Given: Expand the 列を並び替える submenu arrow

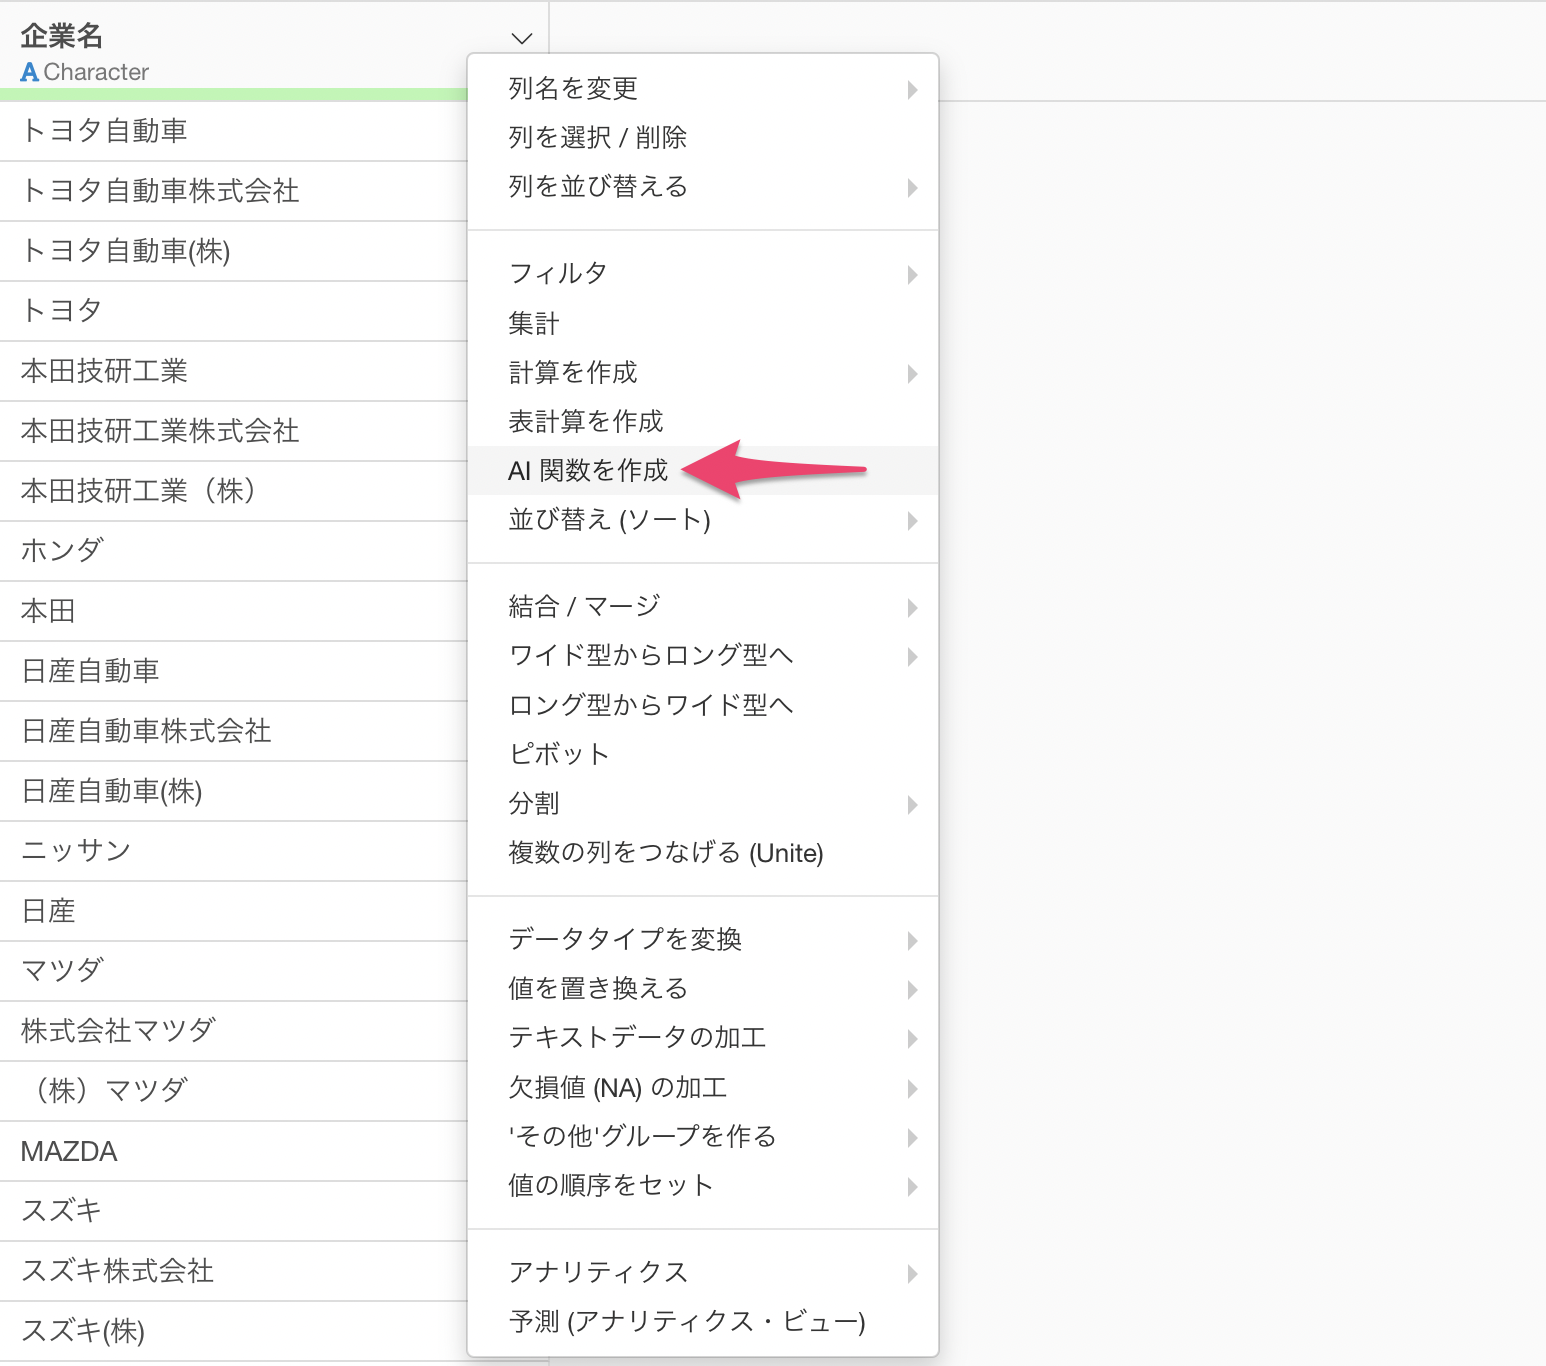Looking at the screenshot, I should 911,188.
